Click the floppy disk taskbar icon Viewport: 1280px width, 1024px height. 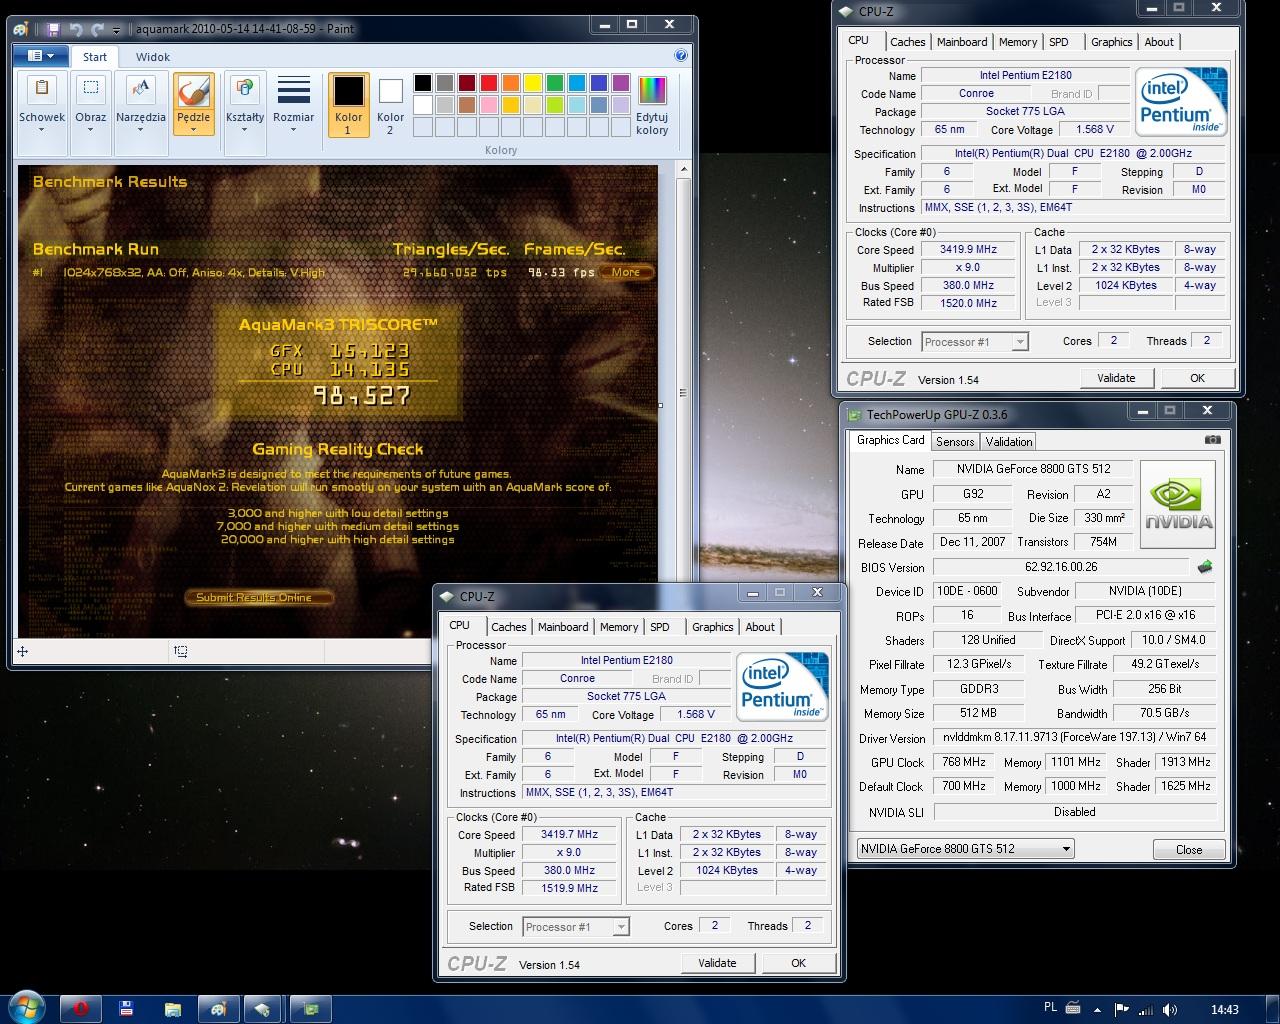[x=126, y=1008]
